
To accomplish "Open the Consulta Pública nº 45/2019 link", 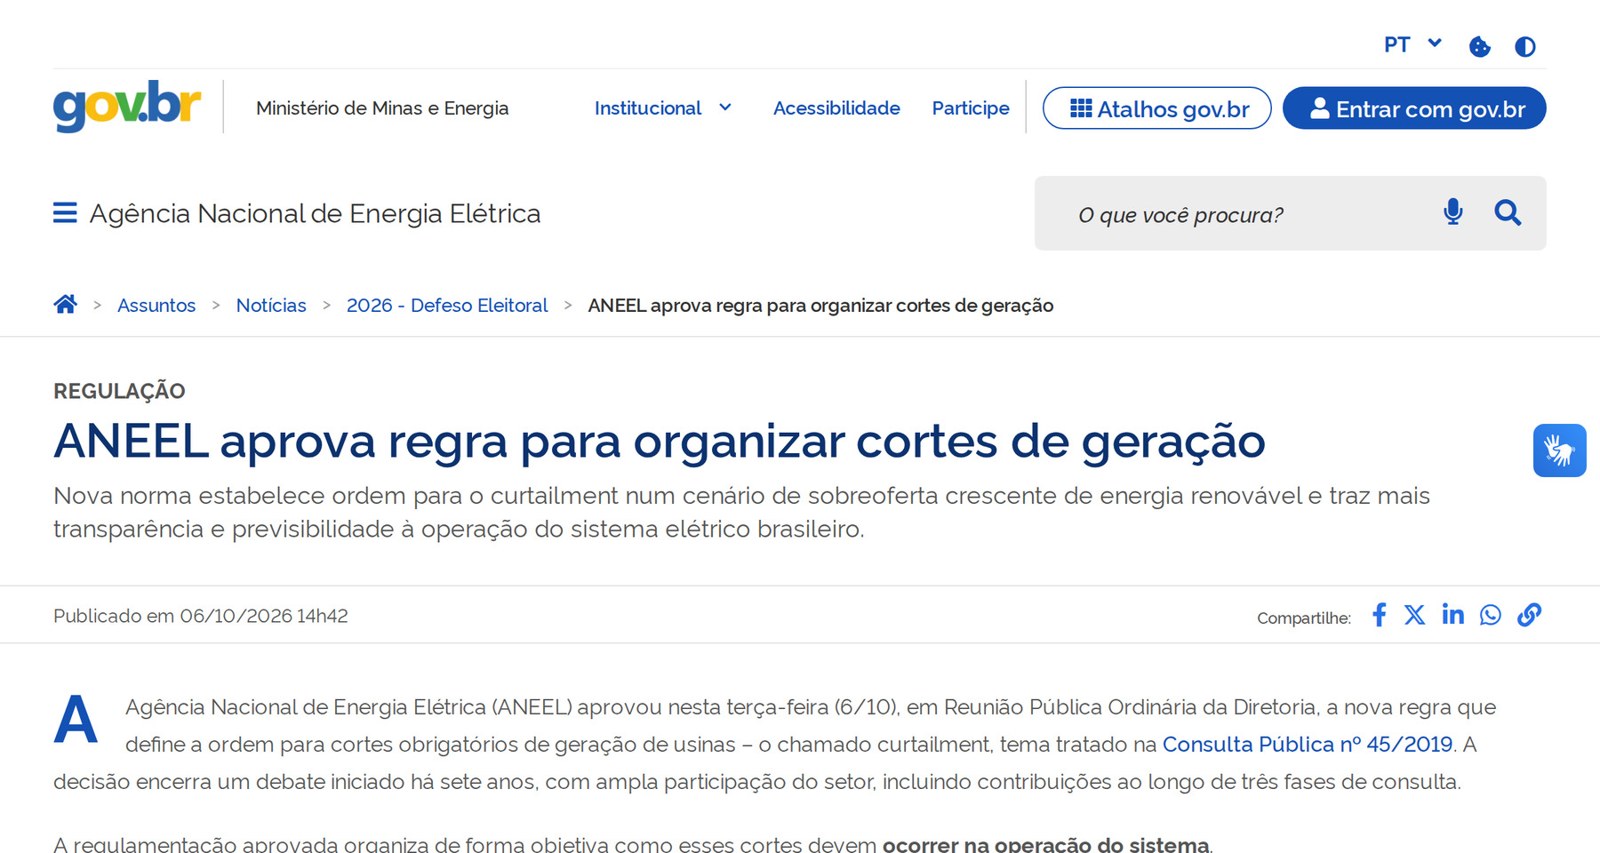I will click(1307, 744).
